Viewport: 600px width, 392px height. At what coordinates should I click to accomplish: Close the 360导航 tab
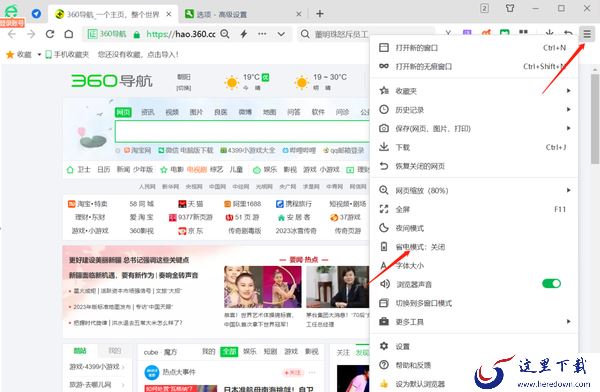169,14
